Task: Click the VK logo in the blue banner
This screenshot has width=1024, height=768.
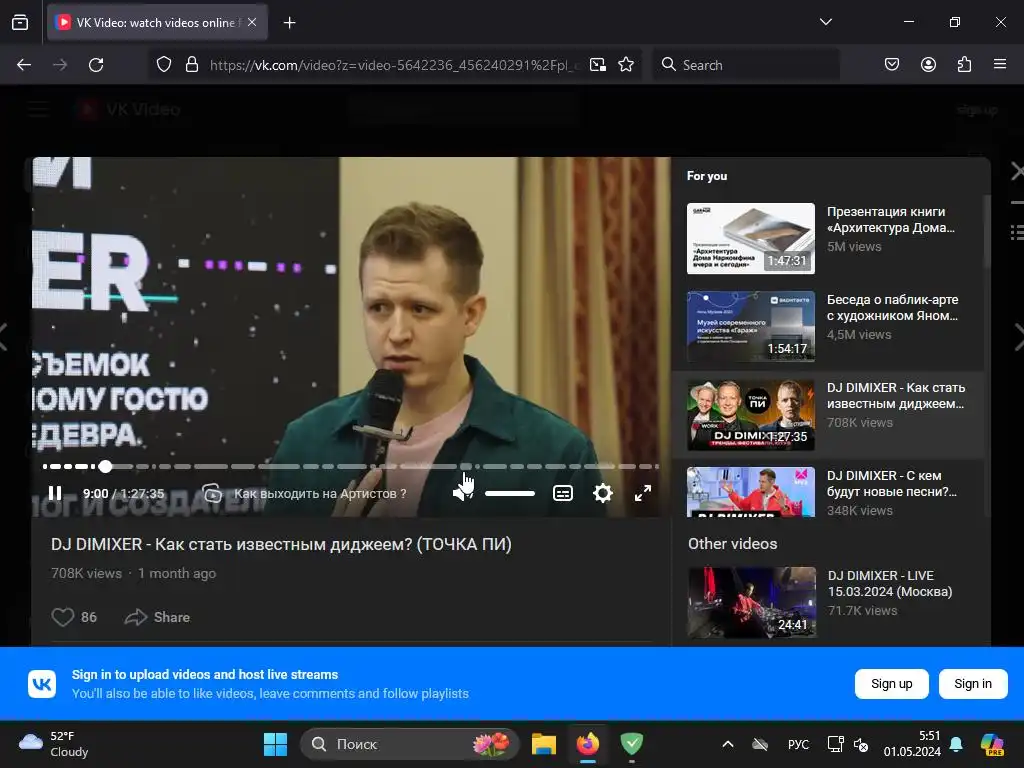Action: (42, 684)
